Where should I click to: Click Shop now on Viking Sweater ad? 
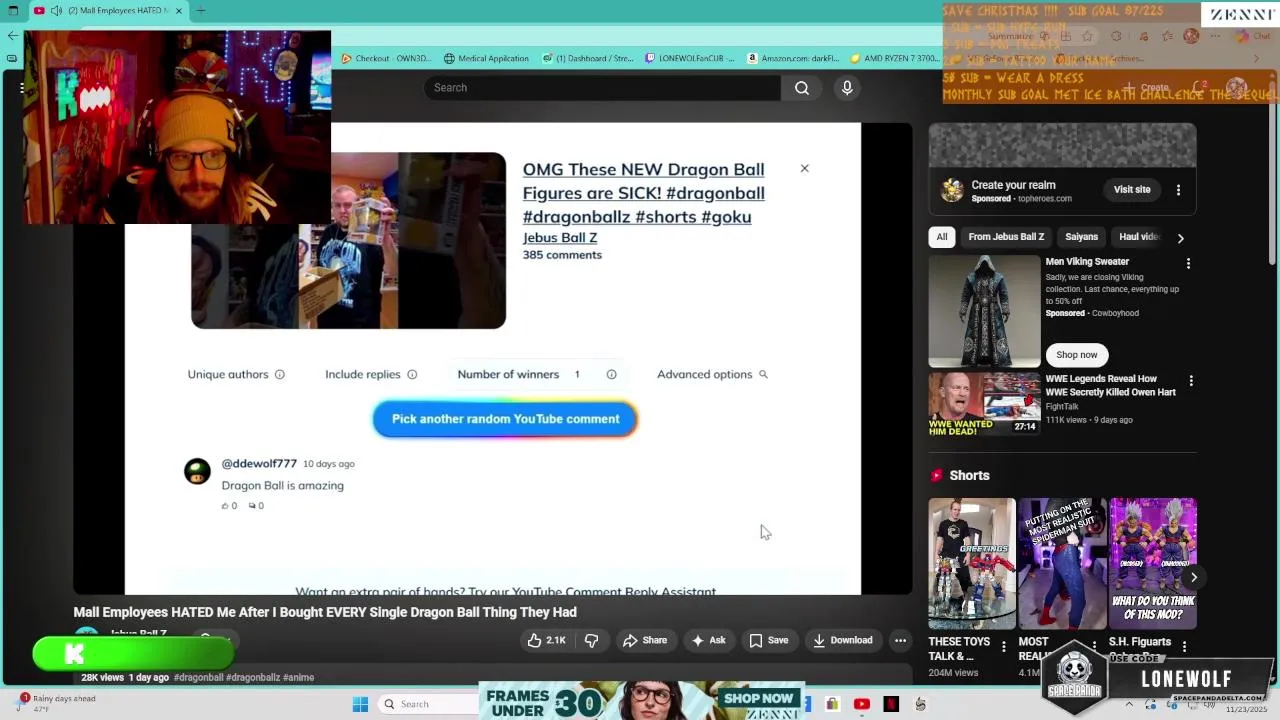pos(1076,355)
